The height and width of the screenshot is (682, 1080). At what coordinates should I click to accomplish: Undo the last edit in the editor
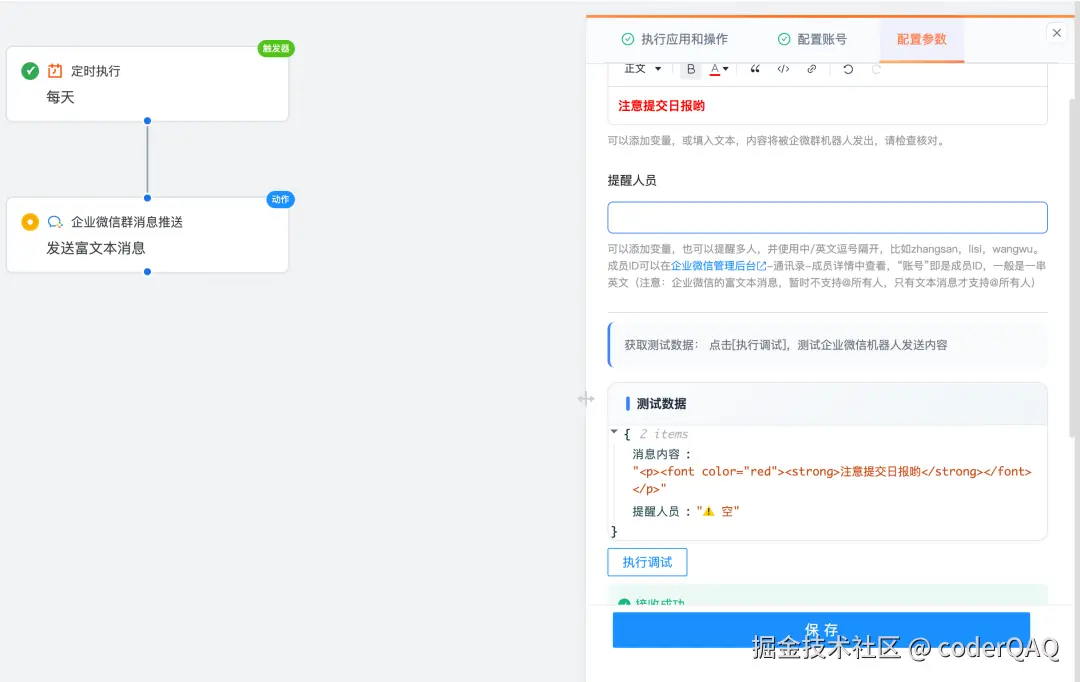click(x=848, y=69)
